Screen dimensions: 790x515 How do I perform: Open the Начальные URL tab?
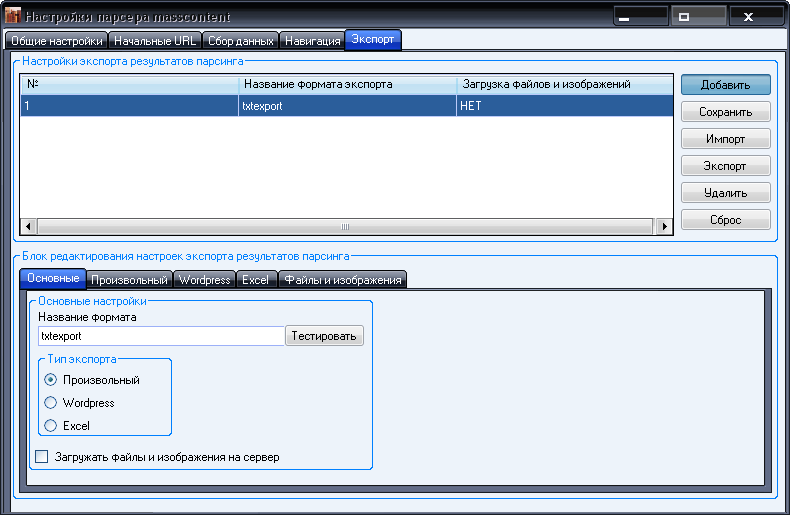(x=155, y=41)
